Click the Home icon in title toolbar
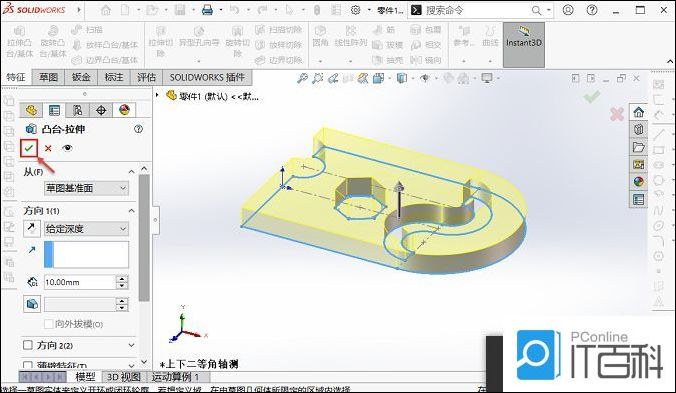The height and width of the screenshot is (393, 676). tap(105, 10)
